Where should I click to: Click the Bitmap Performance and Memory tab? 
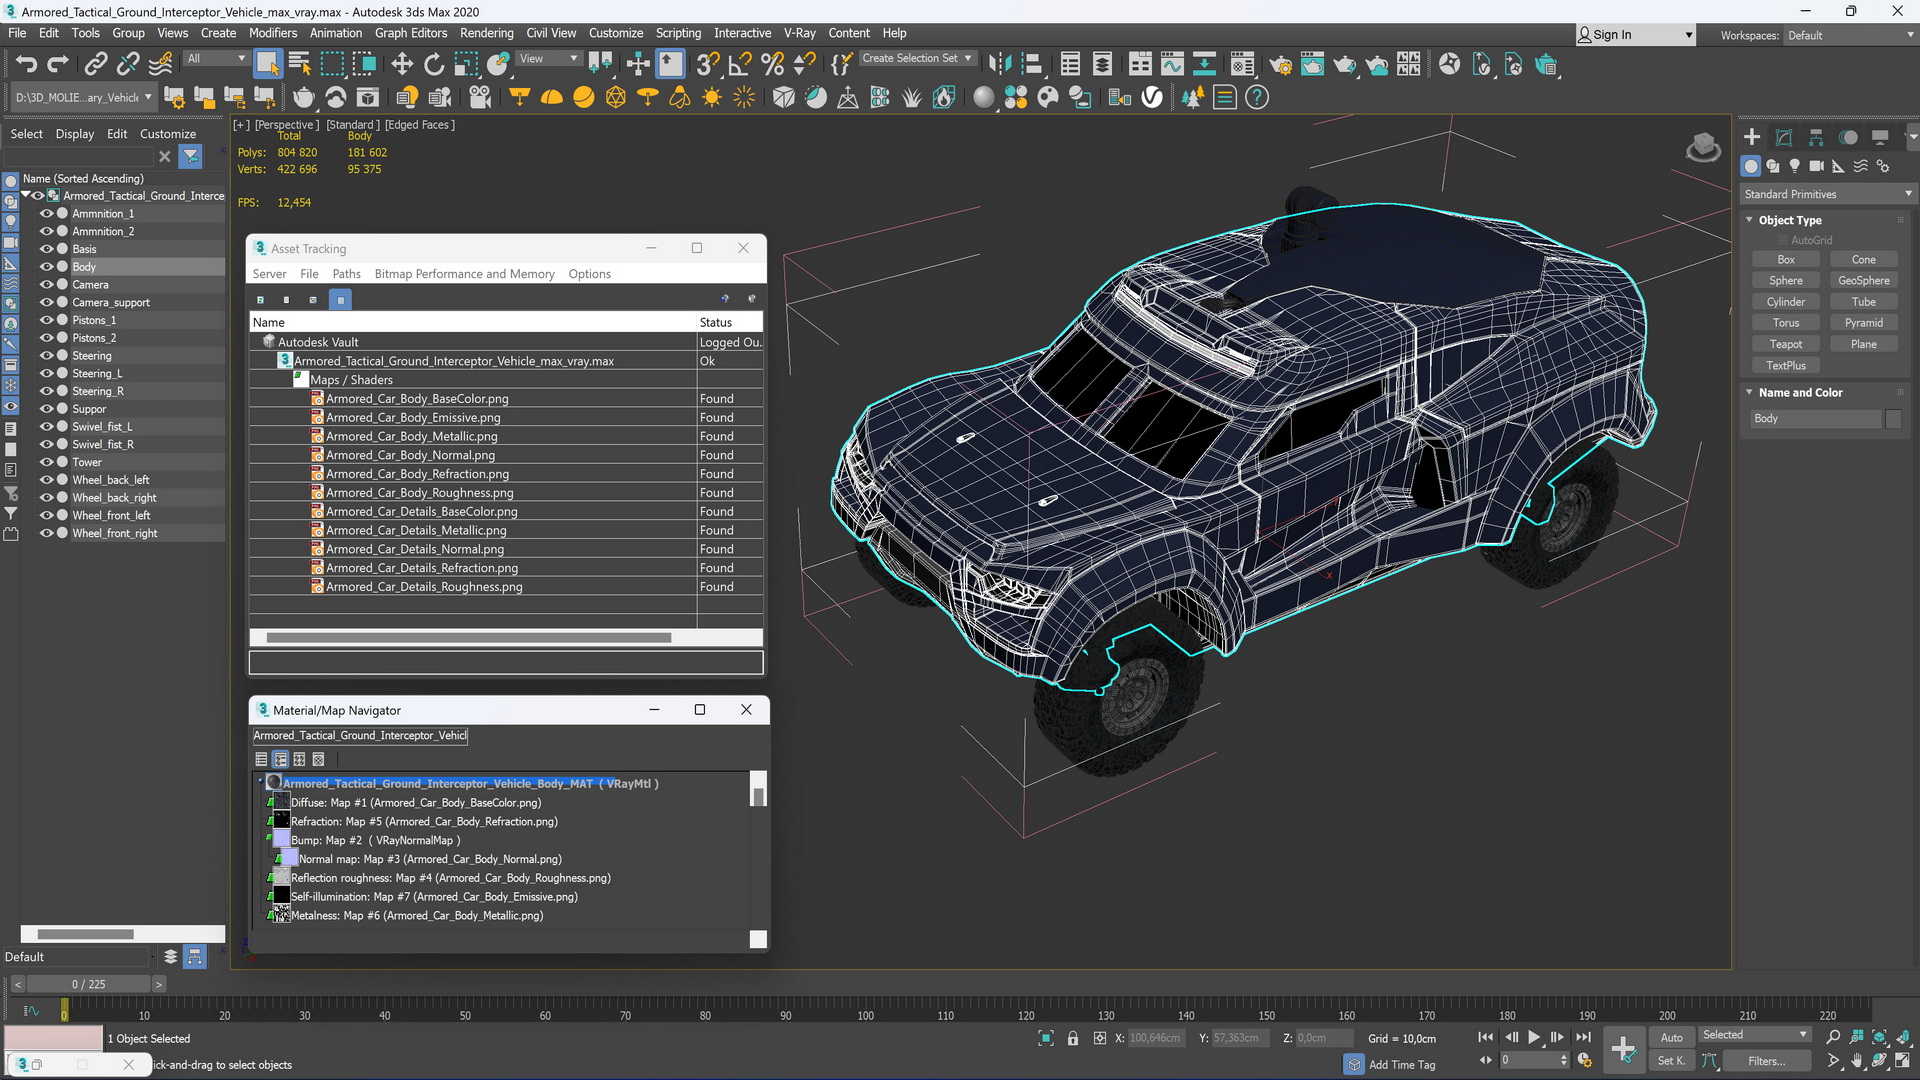pyautogui.click(x=464, y=273)
